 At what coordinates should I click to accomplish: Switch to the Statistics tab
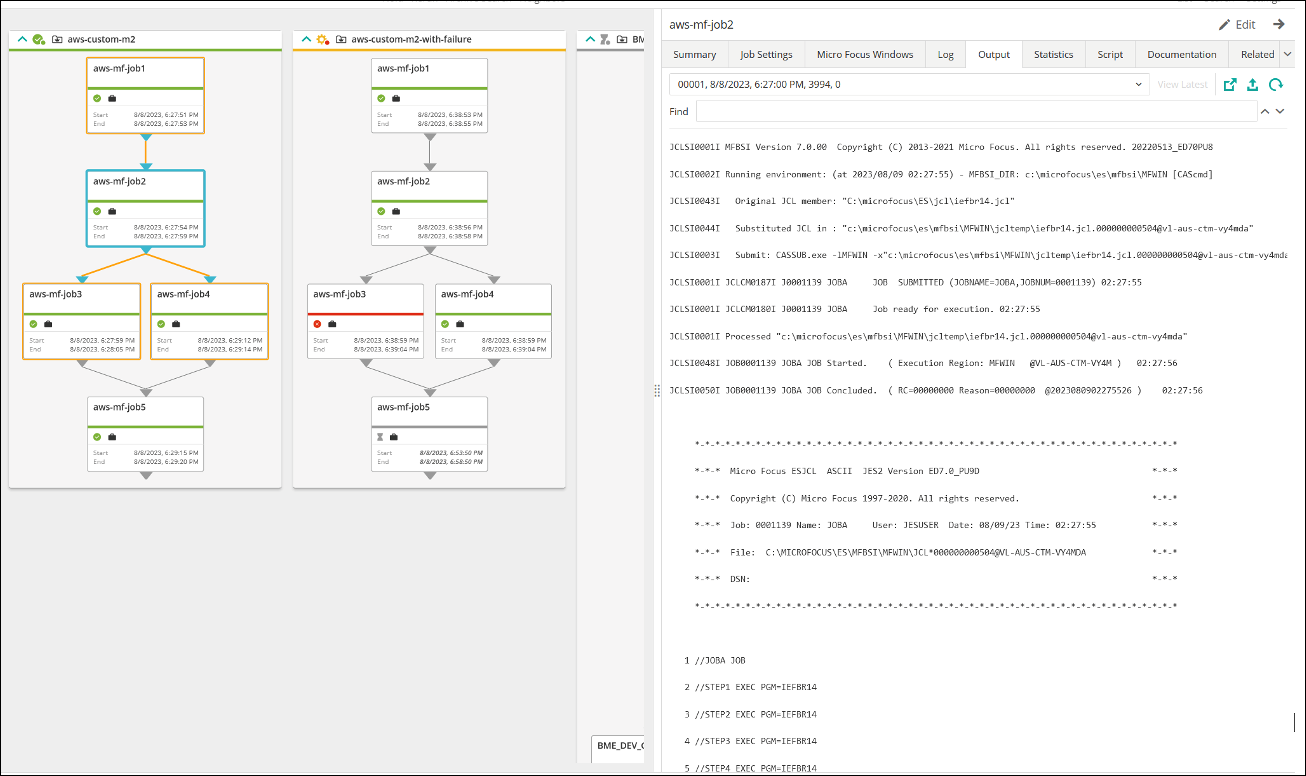pos(1053,54)
